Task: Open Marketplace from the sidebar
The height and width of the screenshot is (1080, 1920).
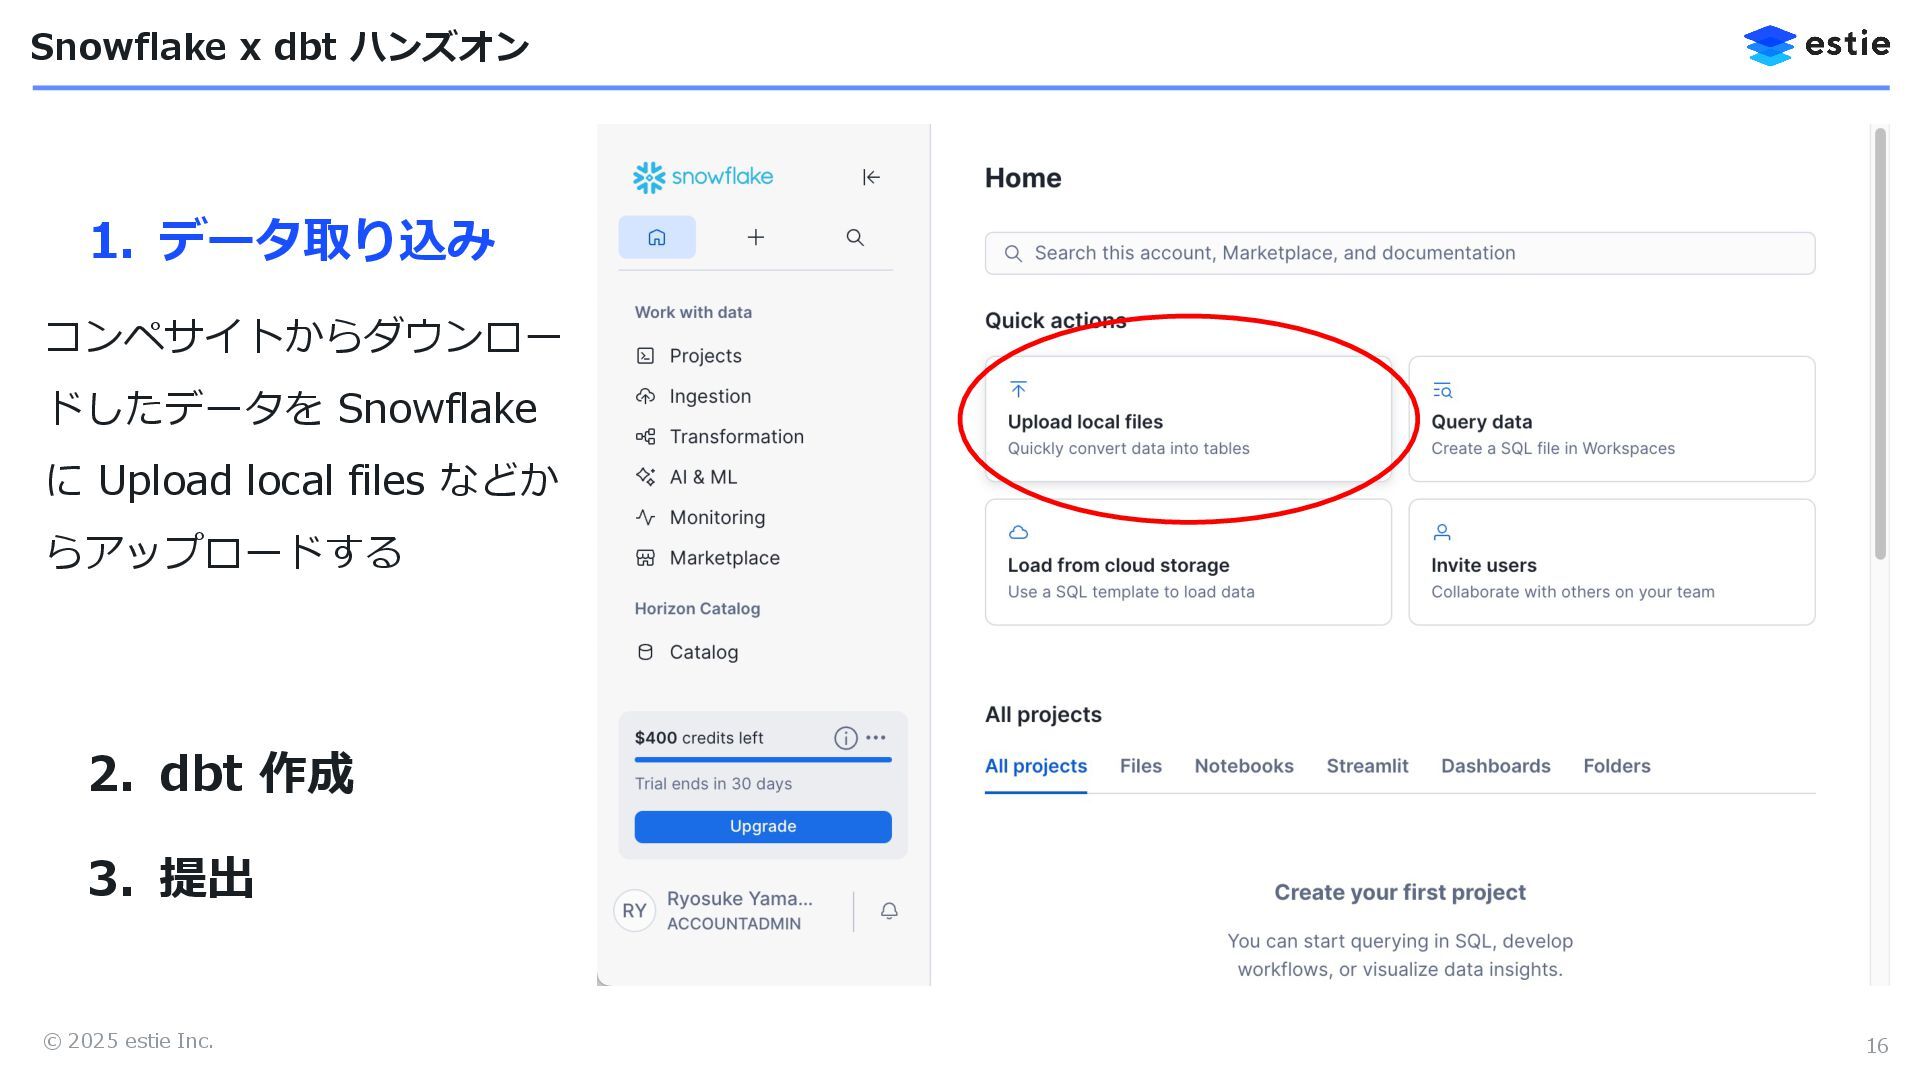Action: [x=724, y=558]
